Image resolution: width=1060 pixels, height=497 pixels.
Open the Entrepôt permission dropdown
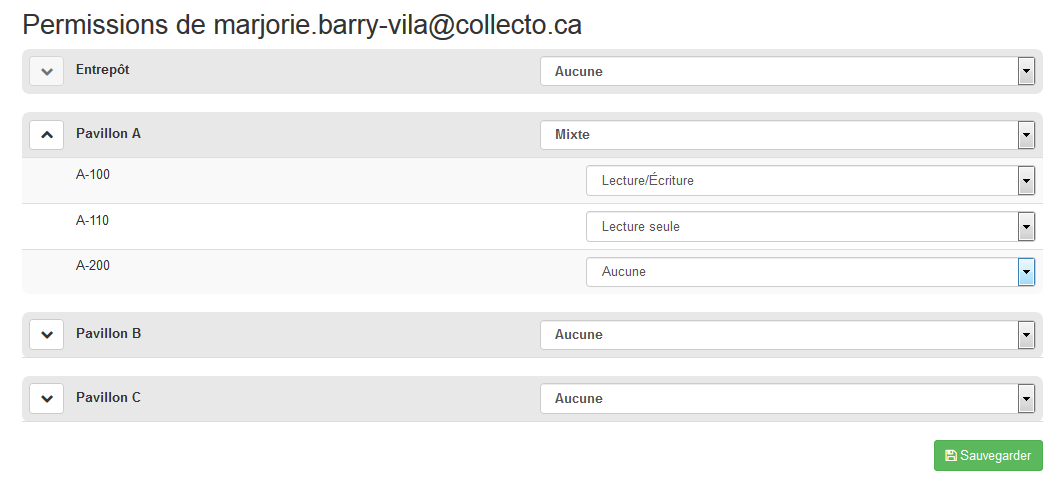pos(778,72)
